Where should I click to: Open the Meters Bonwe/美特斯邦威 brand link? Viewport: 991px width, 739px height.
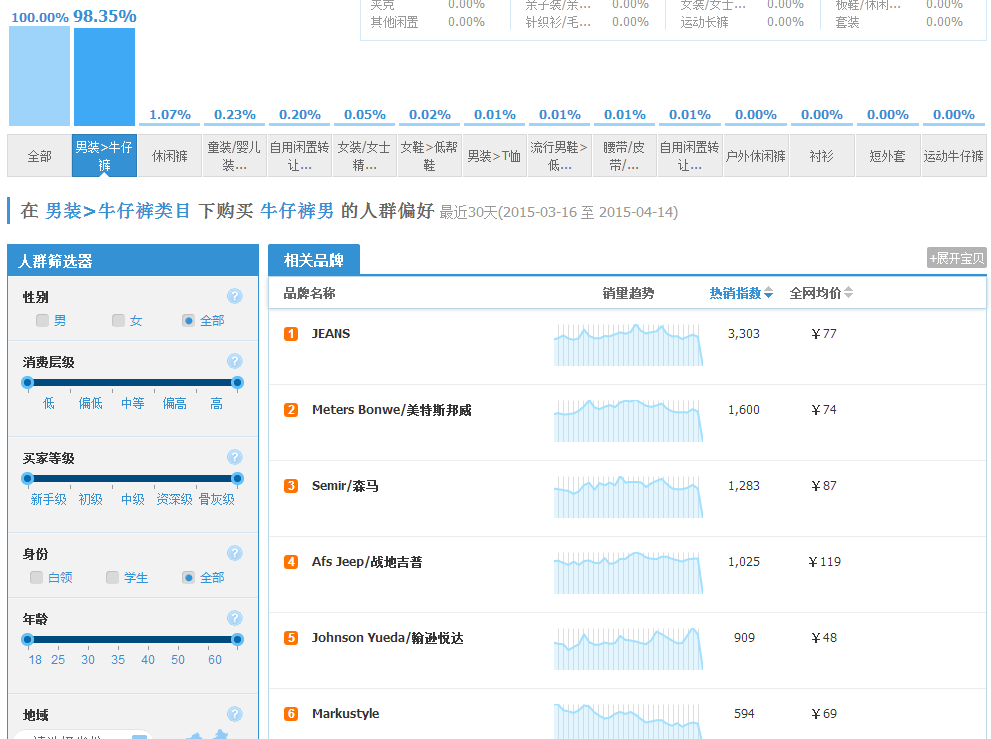click(x=392, y=410)
